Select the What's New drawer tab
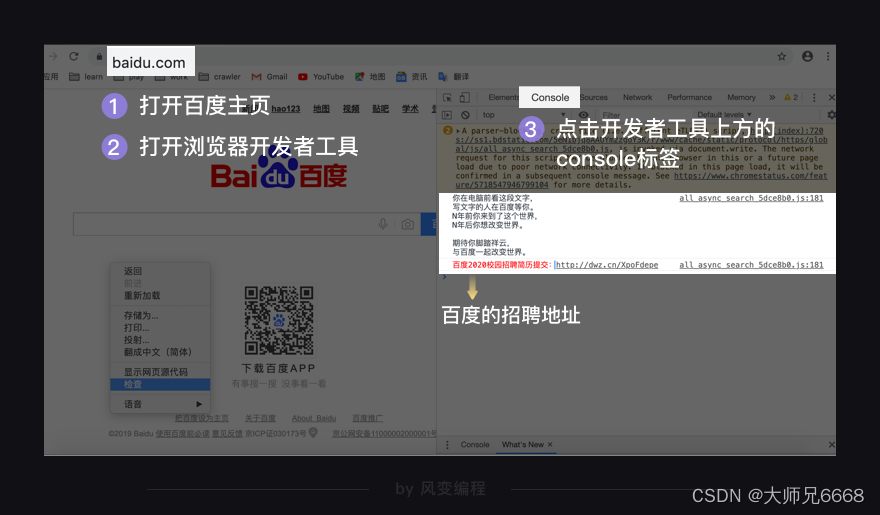This screenshot has height=515, width=880. (x=522, y=444)
